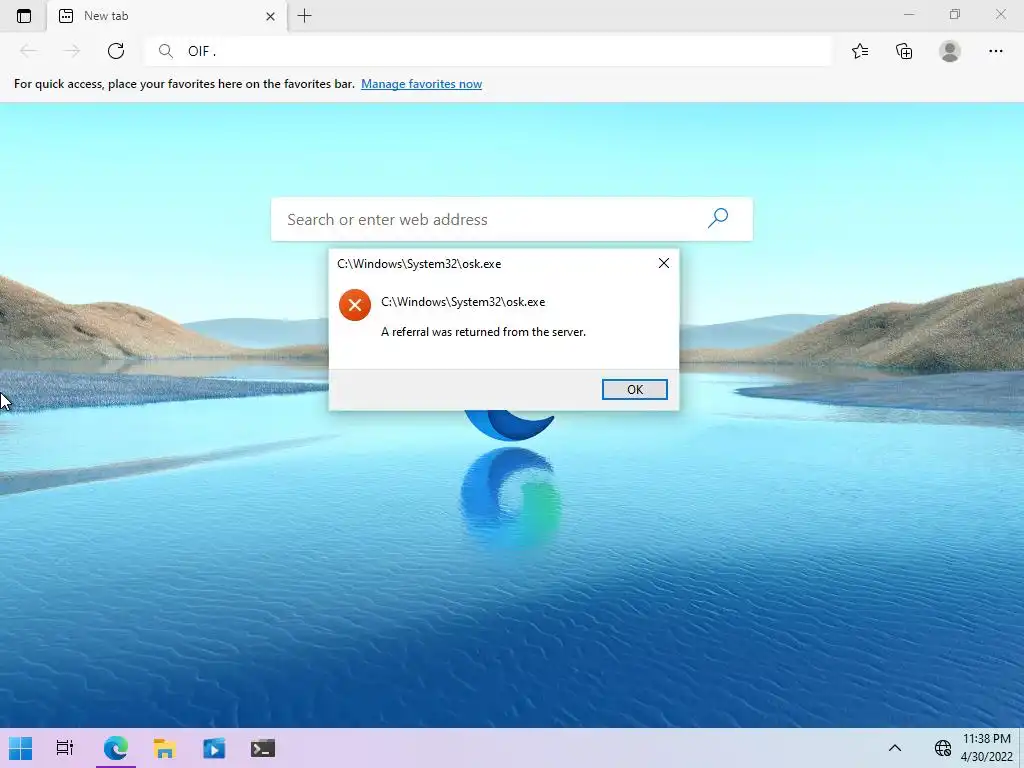Open the tab actions menu icon
The width and height of the screenshot is (1024, 768).
[24, 16]
